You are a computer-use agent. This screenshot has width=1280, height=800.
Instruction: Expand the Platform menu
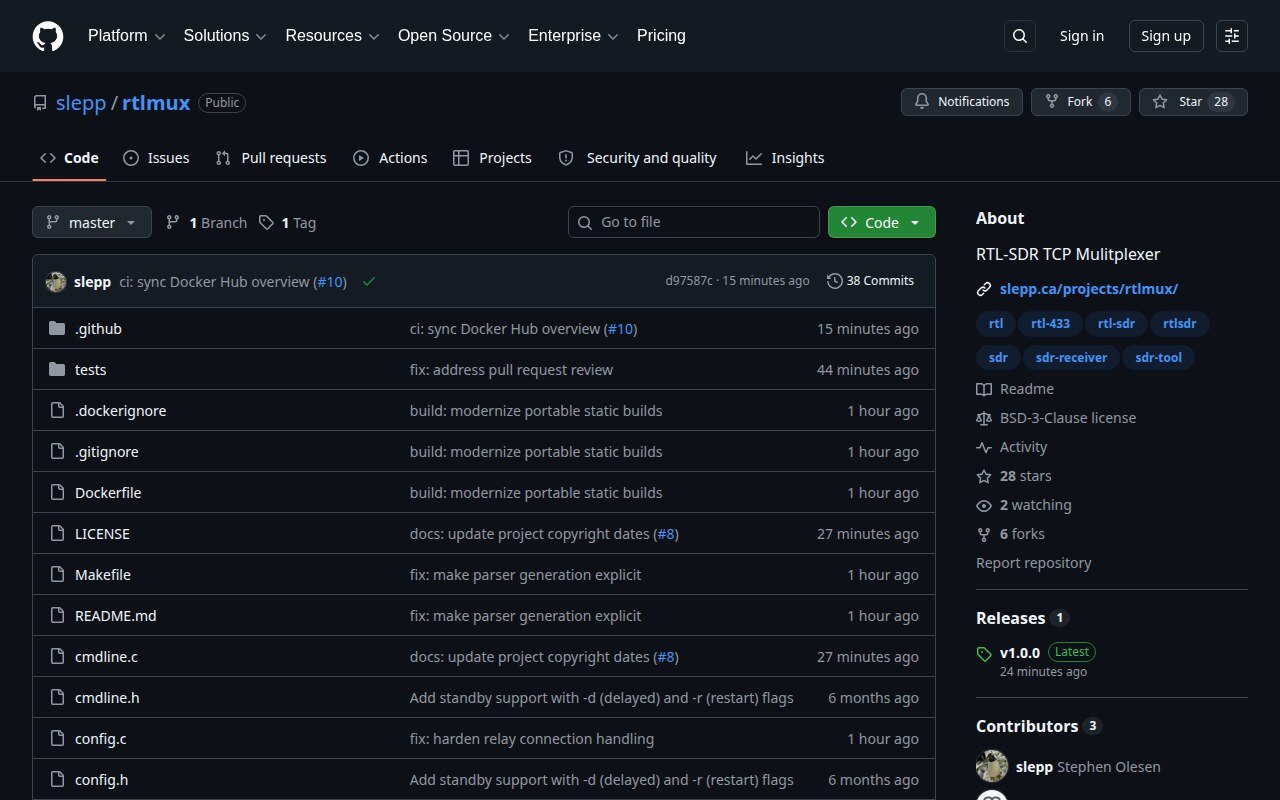tap(126, 36)
